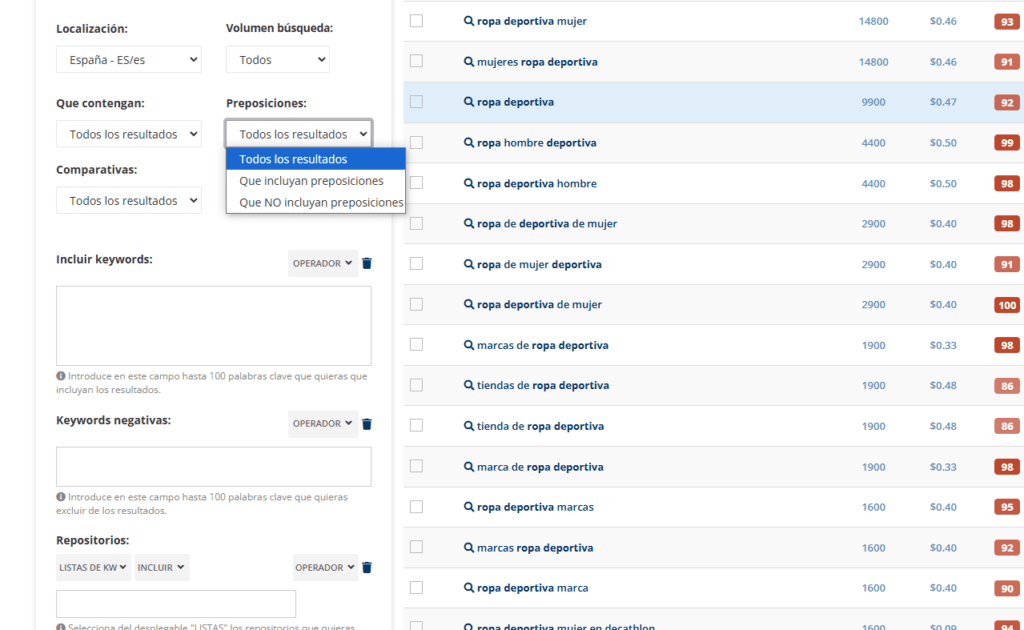Viewport: 1024px width, 630px height.
Task: Open the Comparativas dropdown
Action: pyautogui.click(x=128, y=201)
